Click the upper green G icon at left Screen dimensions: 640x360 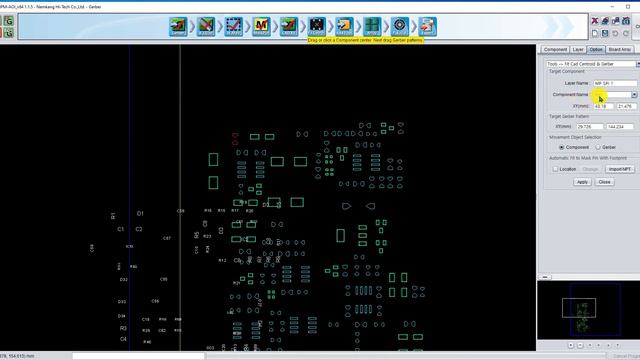9,20
